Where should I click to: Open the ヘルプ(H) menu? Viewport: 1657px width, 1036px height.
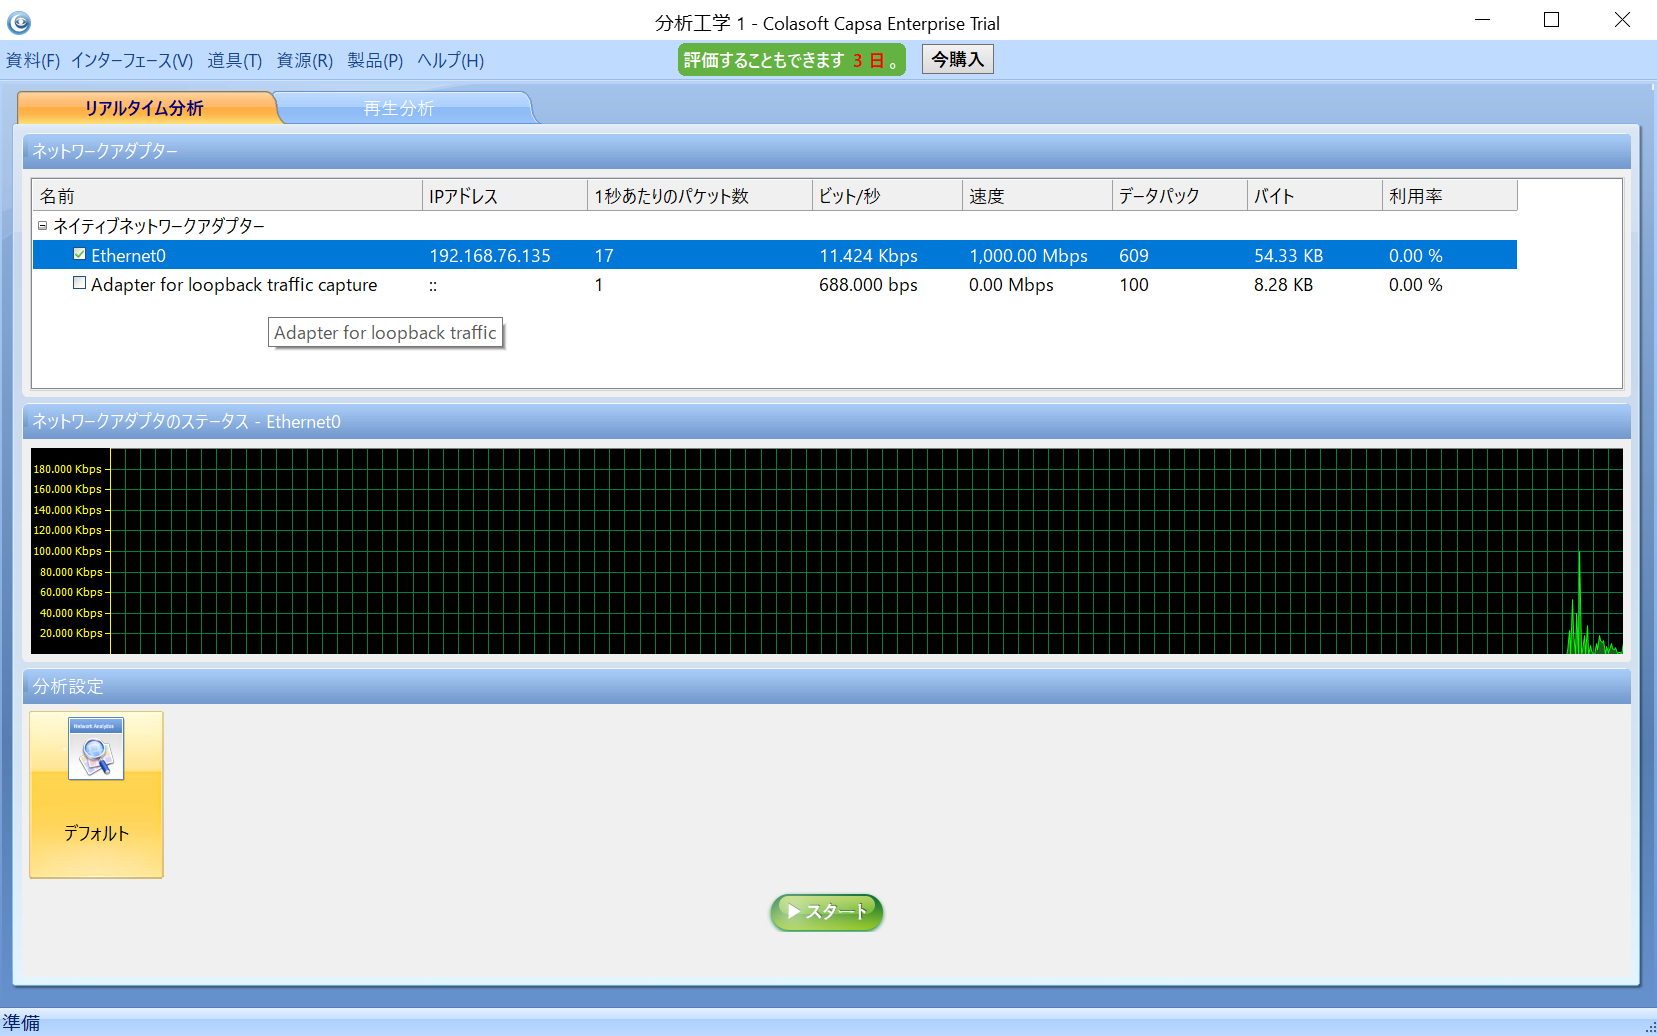tap(450, 61)
